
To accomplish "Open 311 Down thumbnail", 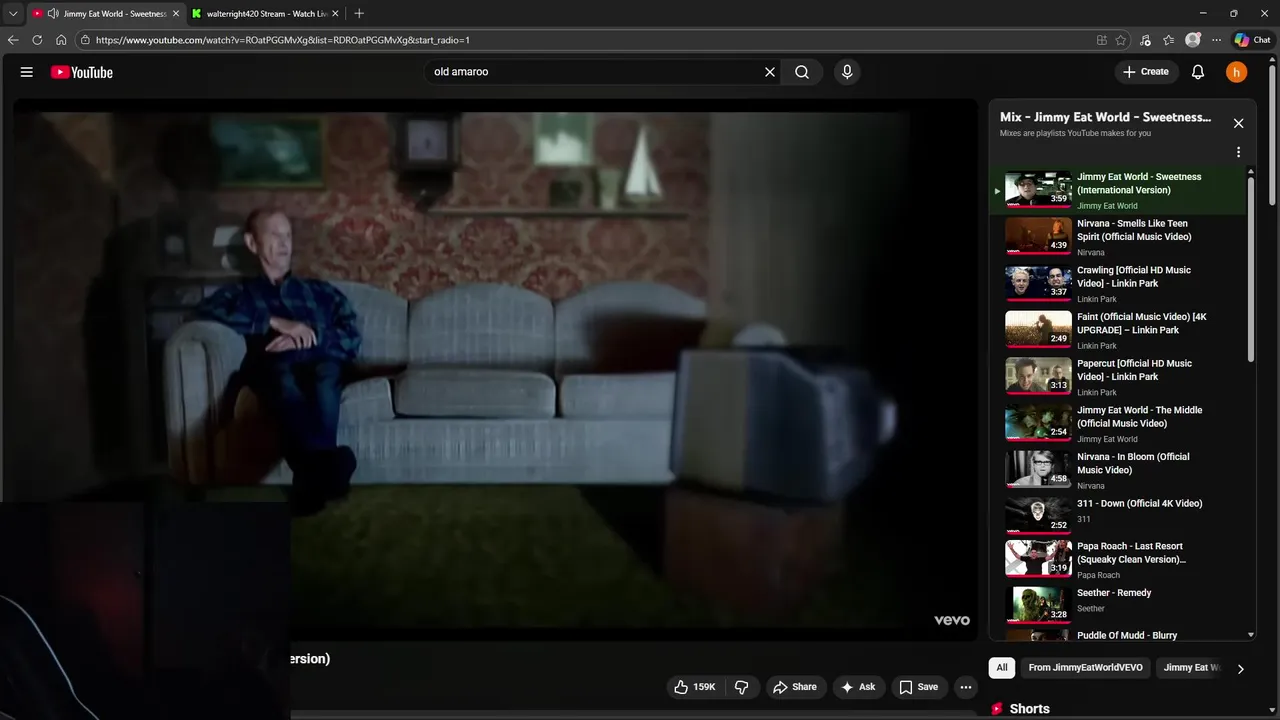I will (x=1038, y=515).
